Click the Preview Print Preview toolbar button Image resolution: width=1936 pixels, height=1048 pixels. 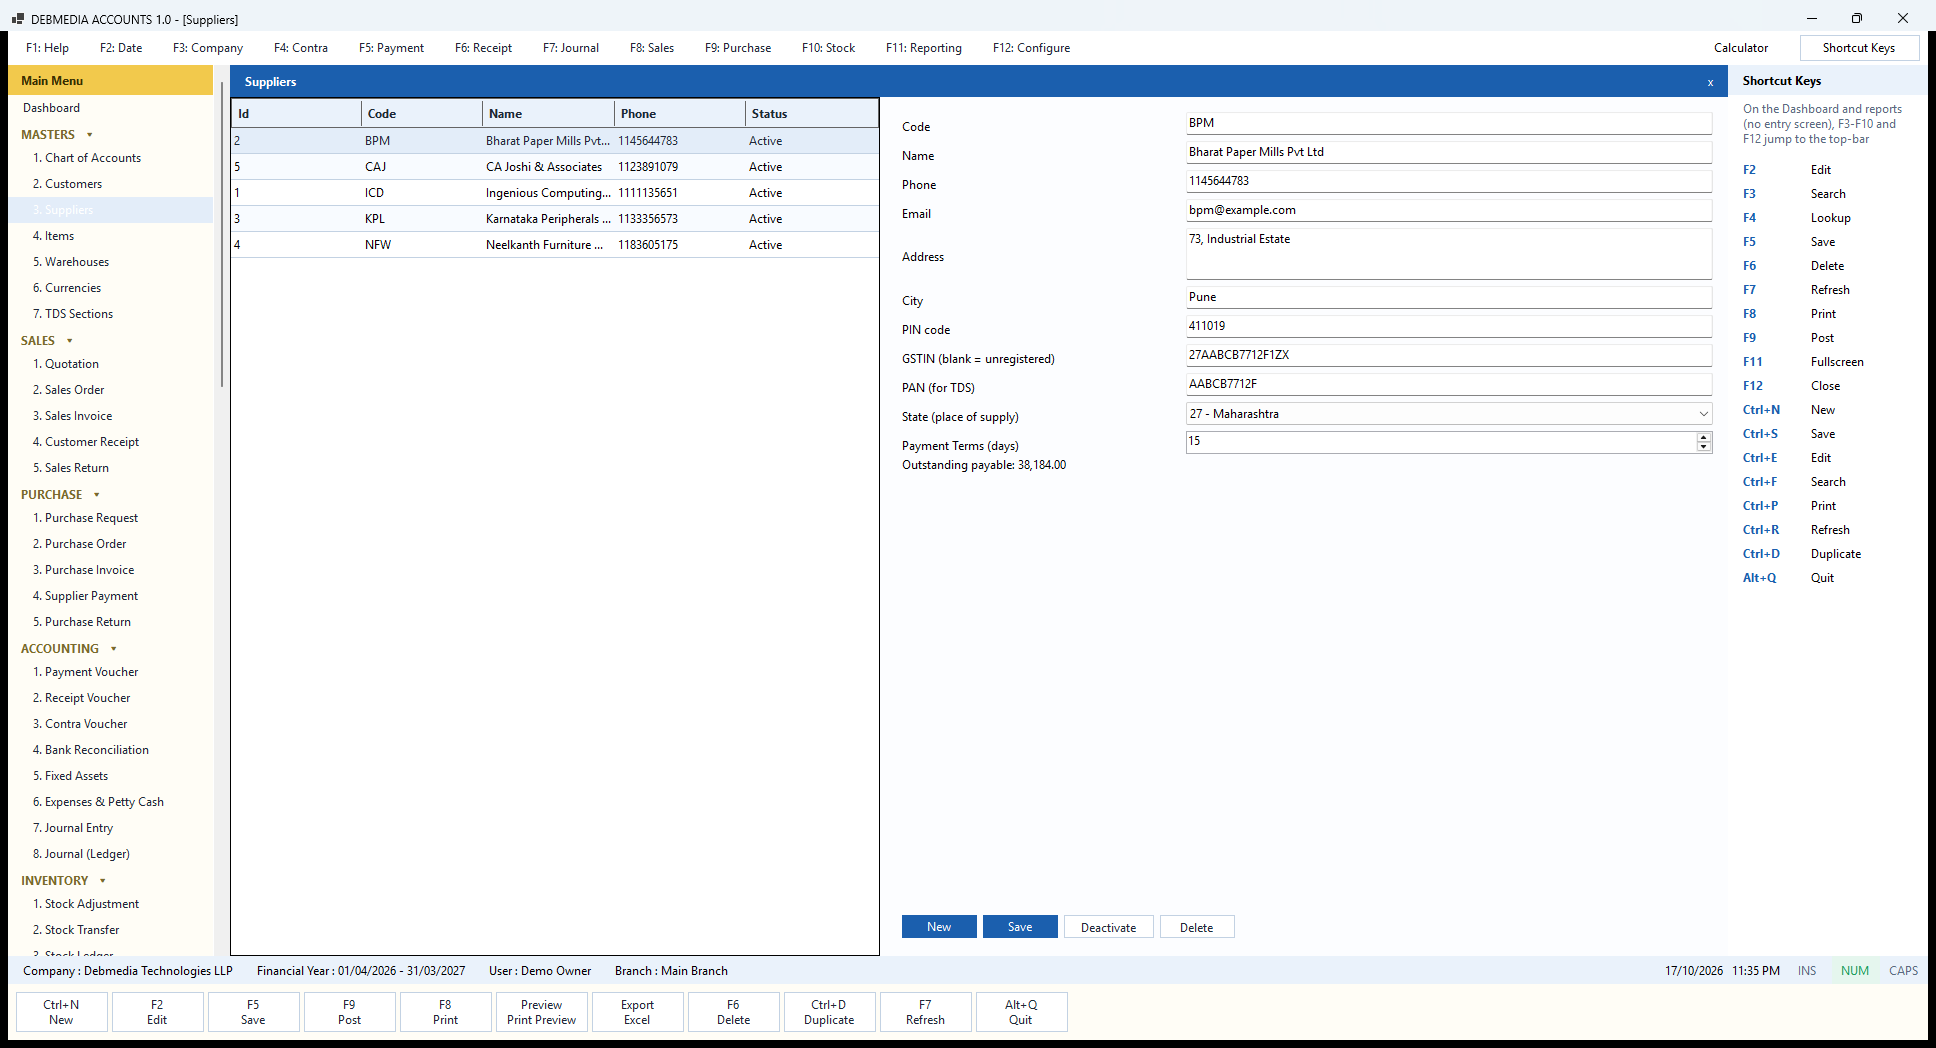click(541, 1012)
